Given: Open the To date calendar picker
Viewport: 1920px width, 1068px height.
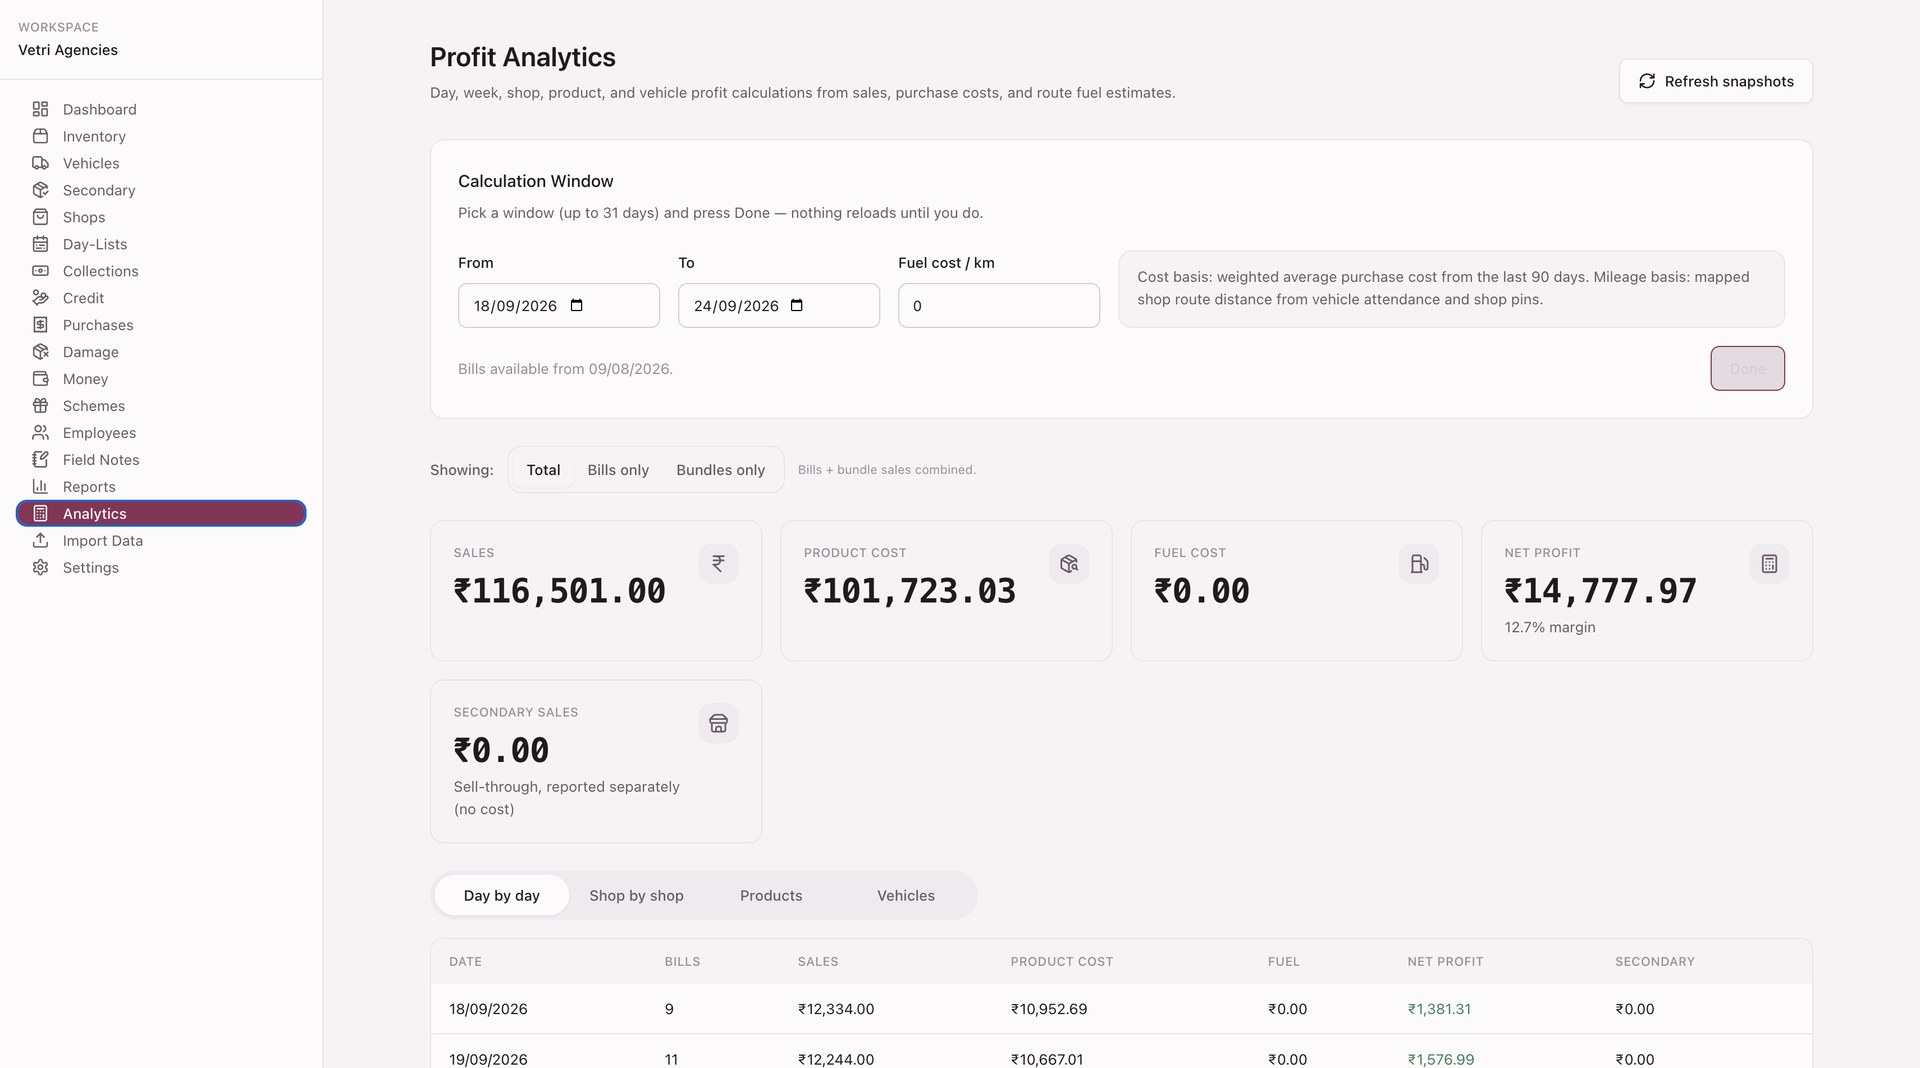Looking at the screenshot, I should [x=797, y=306].
